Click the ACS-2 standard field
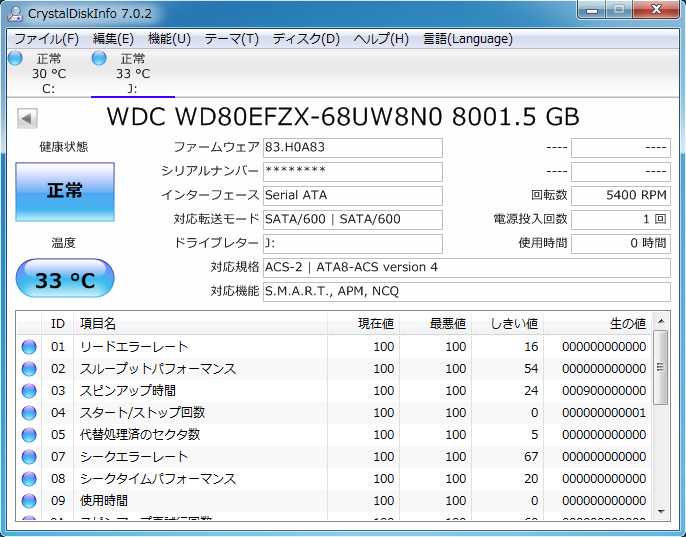 pos(466,268)
